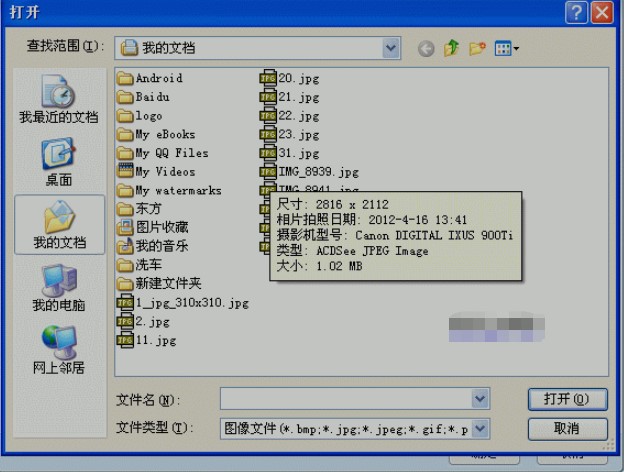The width and height of the screenshot is (624, 472).
Task: Select the 1_jpg_310x310.jpg file icon
Action: coord(125,303)
